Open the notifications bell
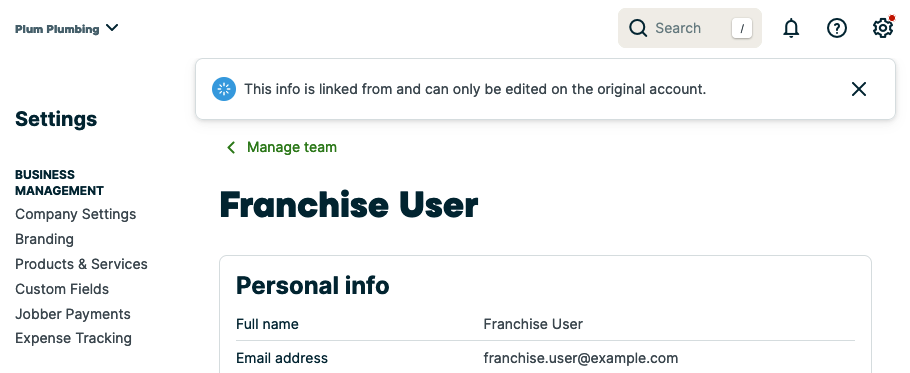910x373 pixels. click(x=791, y=28)
